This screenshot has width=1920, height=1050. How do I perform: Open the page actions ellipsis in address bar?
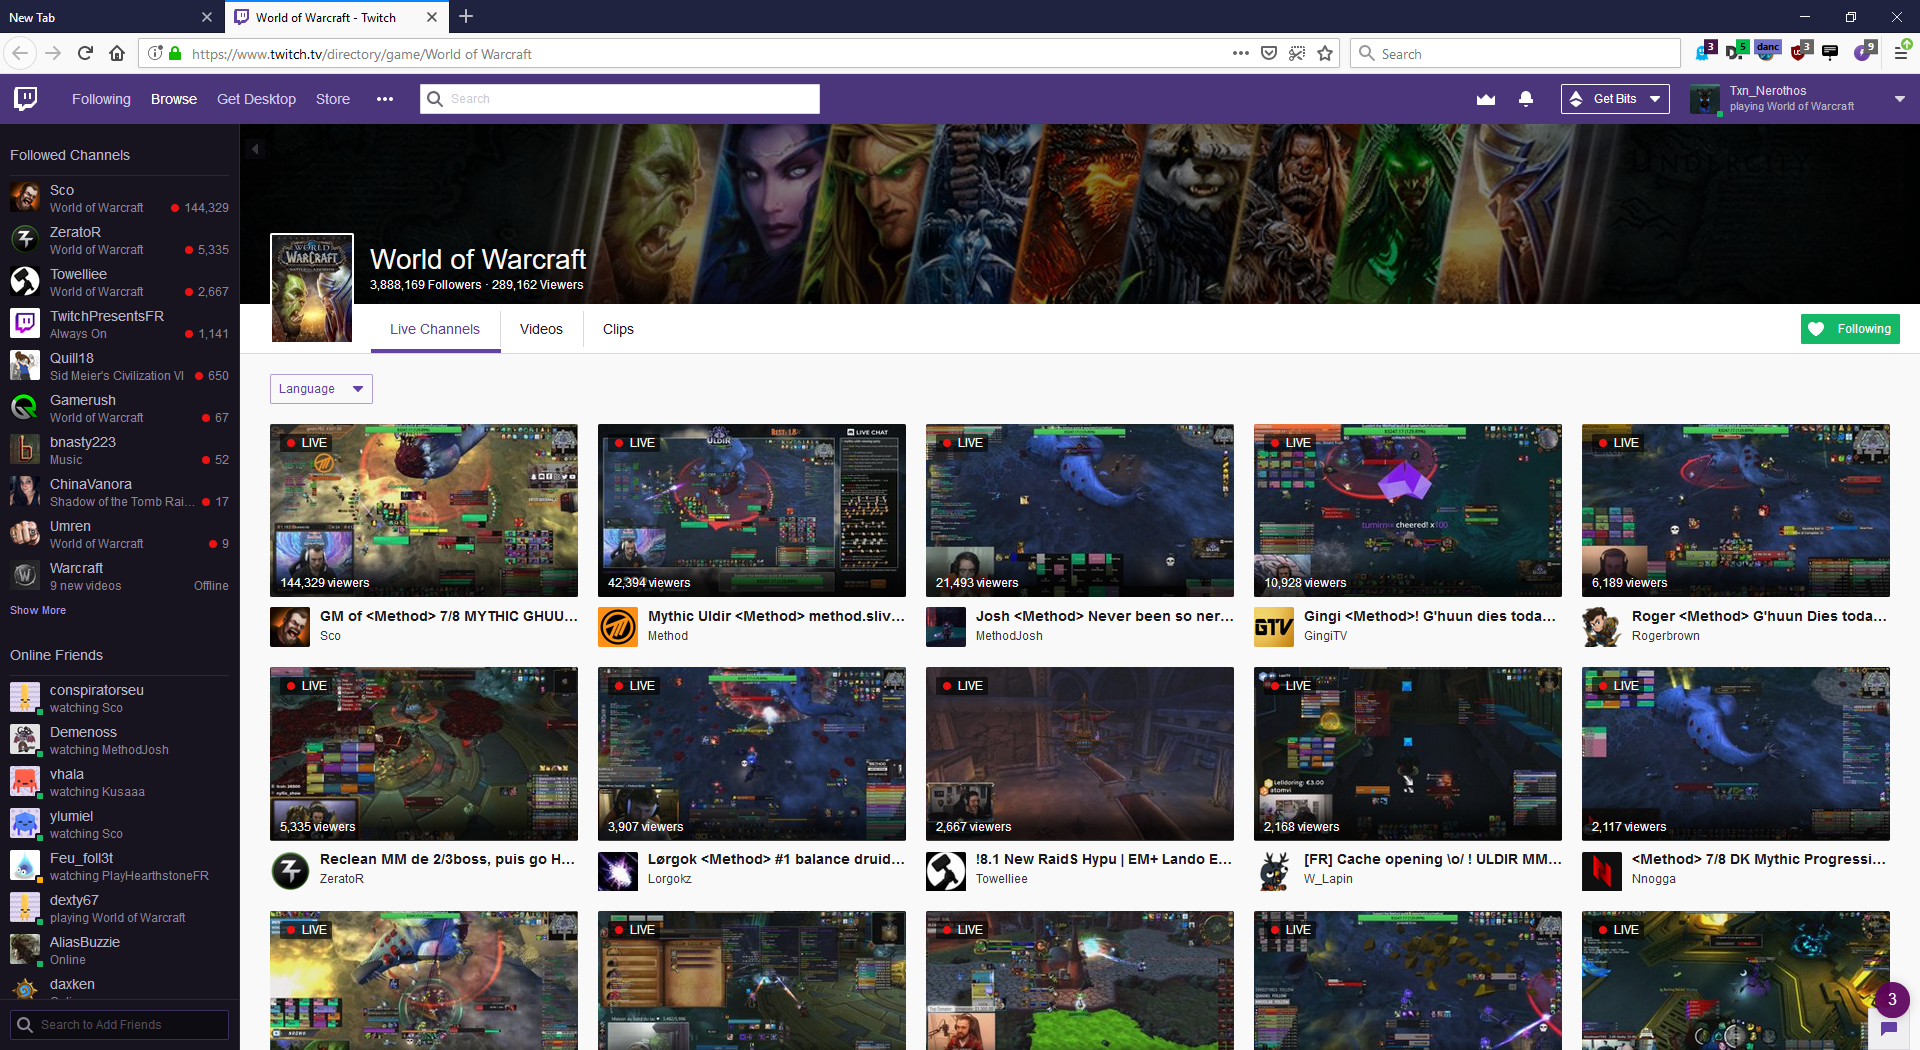coord(1241,54)
